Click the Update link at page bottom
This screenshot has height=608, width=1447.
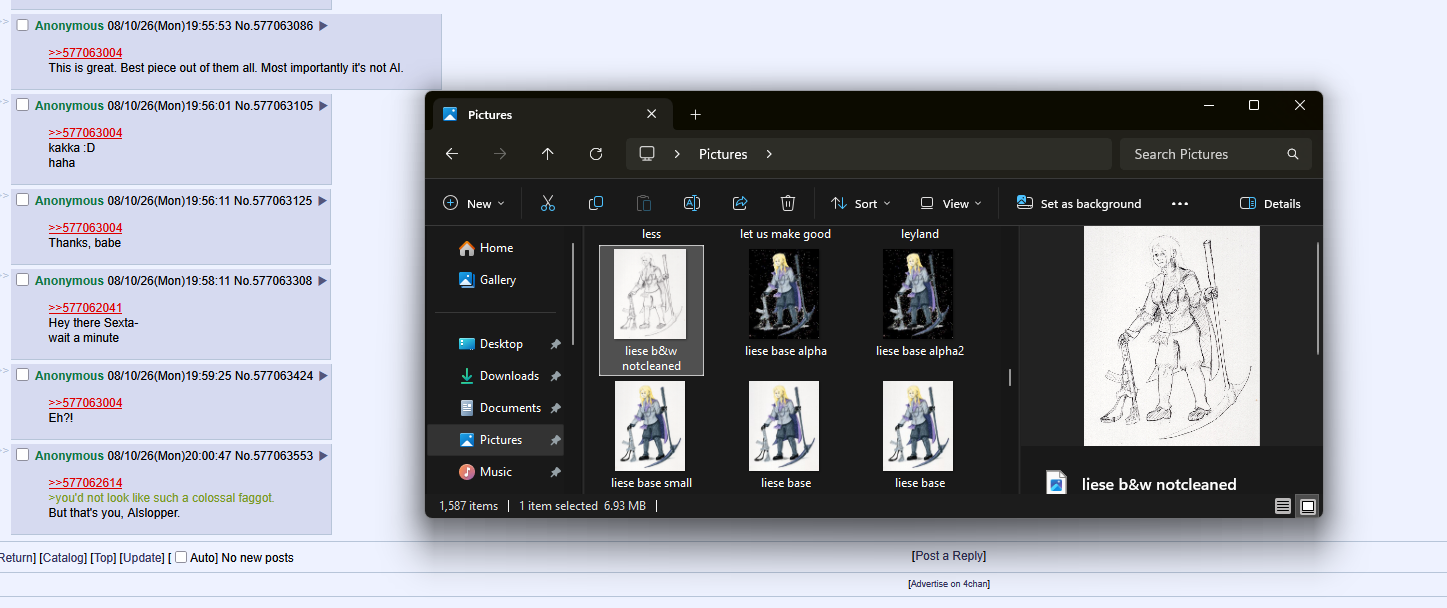[142, 558]
